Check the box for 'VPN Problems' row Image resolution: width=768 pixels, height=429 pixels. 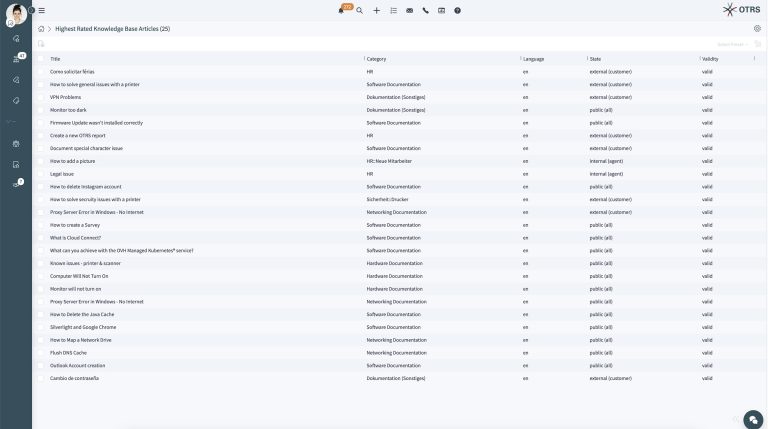point(41,97)
